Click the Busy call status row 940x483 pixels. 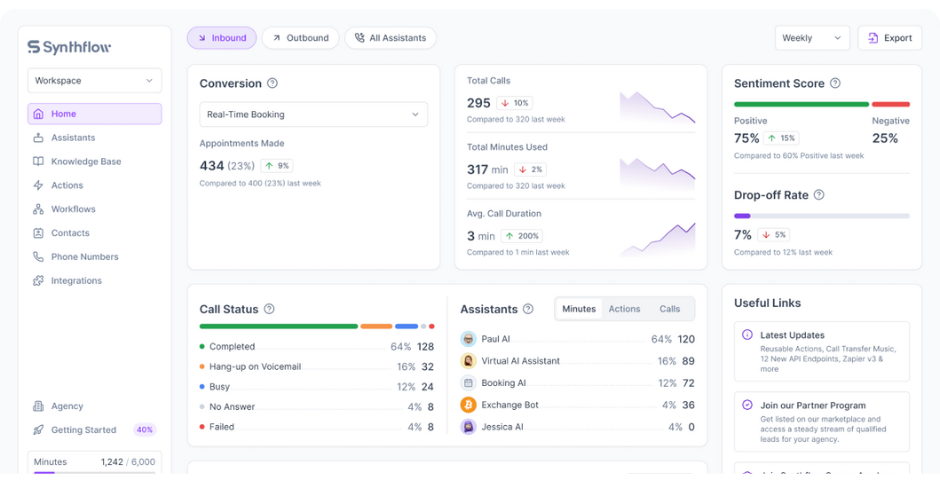pos(317,387)
